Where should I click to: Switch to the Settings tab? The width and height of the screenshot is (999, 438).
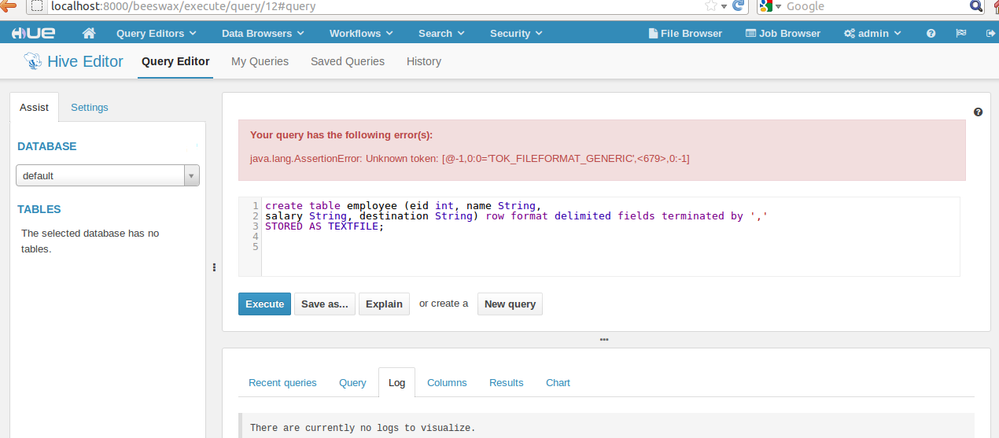tap(89, 107)
